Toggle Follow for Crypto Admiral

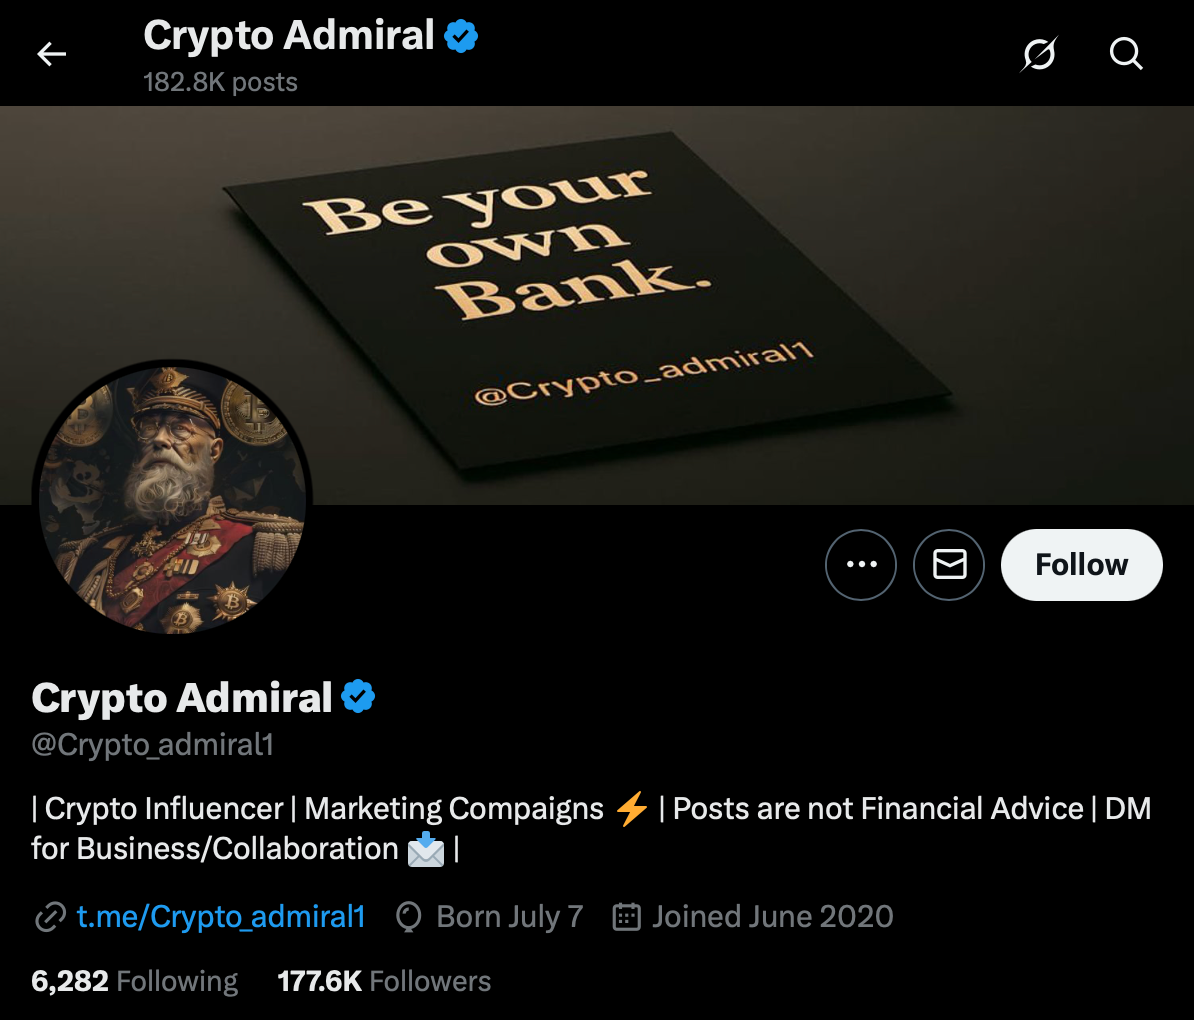point(1081,565)
